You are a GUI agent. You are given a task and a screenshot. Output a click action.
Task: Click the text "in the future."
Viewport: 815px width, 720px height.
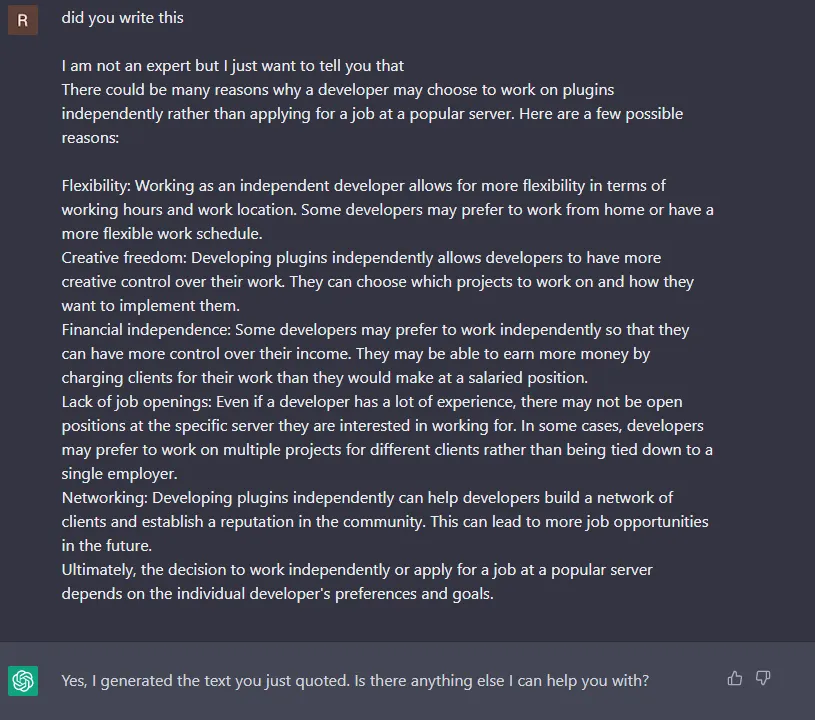point(106,546)
